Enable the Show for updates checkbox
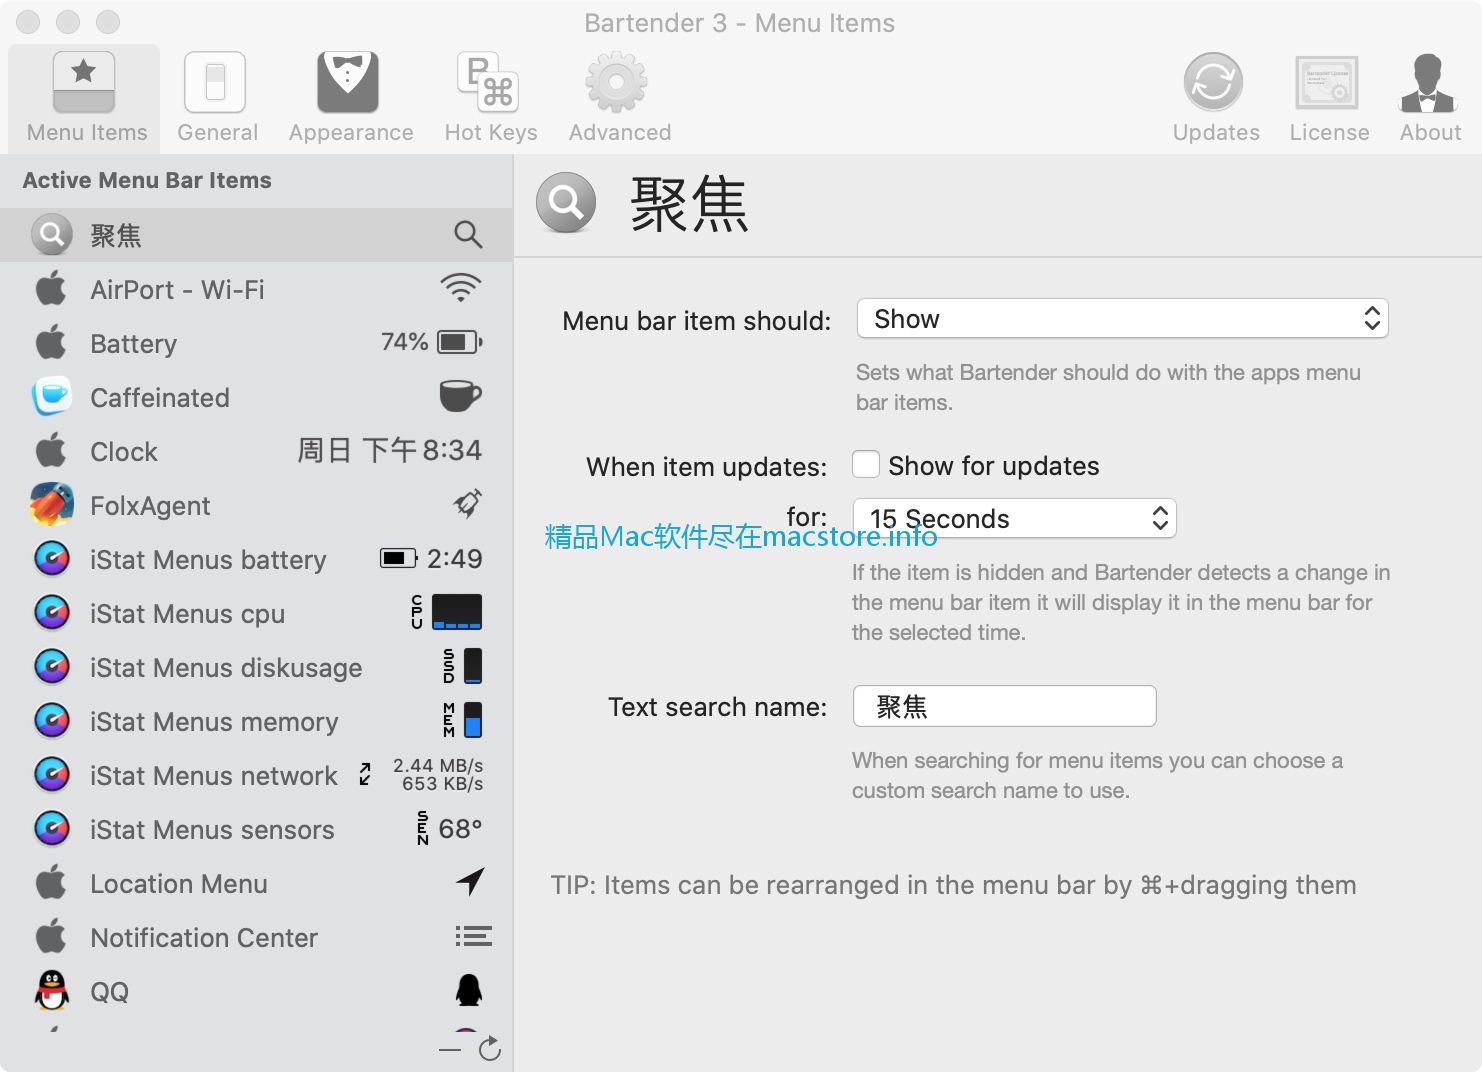 pyautogui.click(x=866, y=465)
